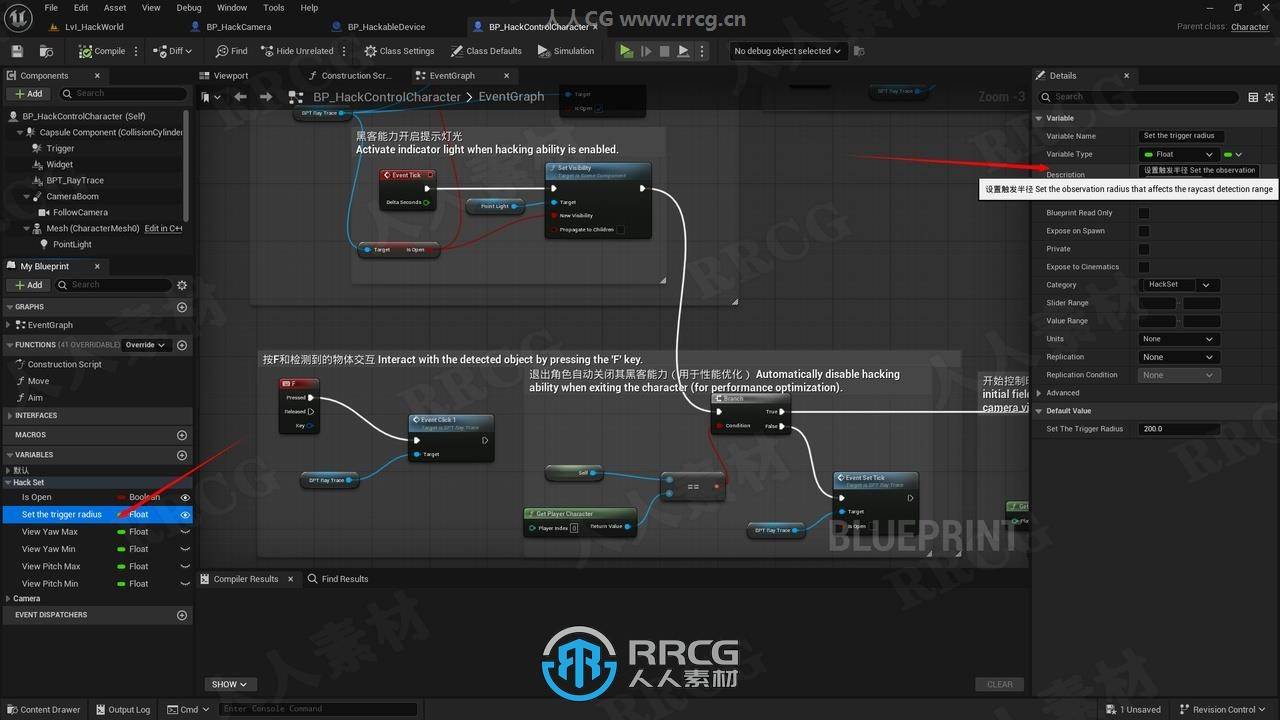Toggle the Details property matrix view icon

coord(1253,97)
